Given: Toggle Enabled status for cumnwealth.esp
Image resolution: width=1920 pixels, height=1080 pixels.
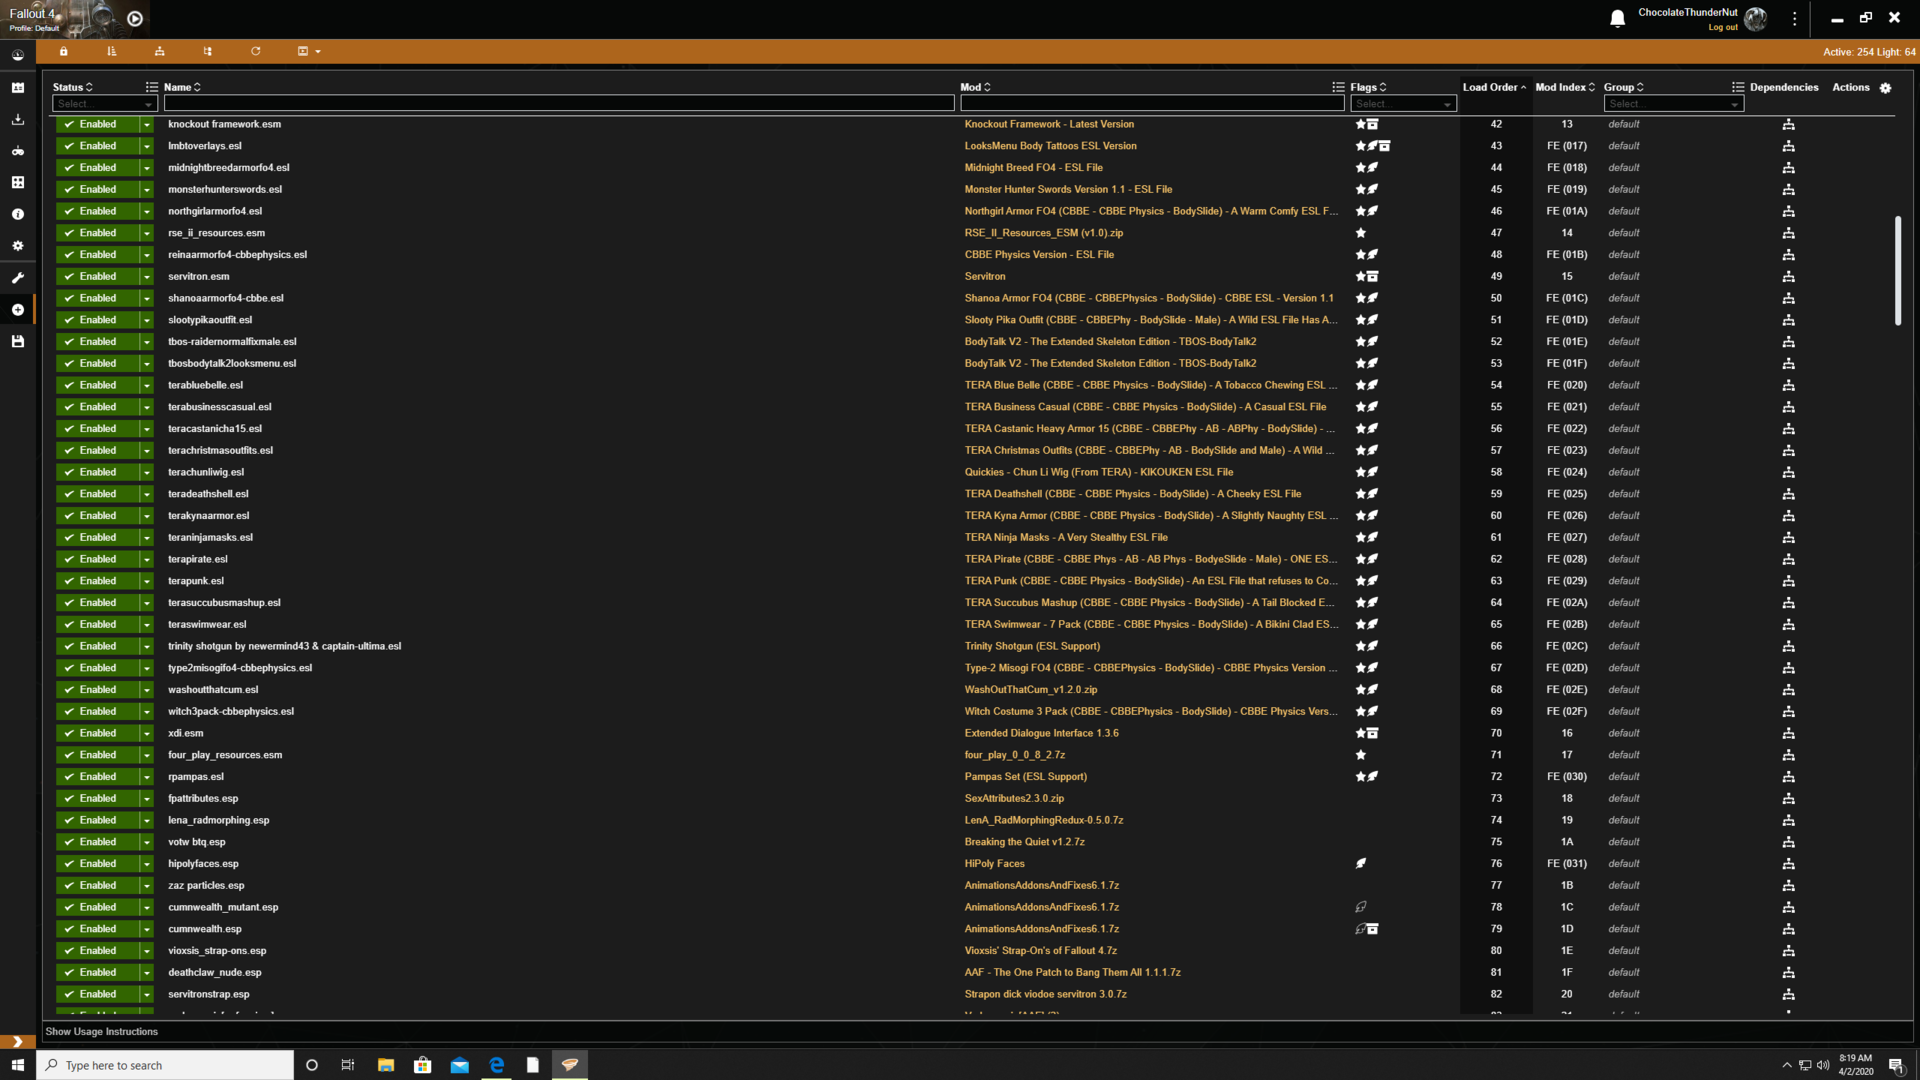Looking at the screenshot, I should pos(97,929).
